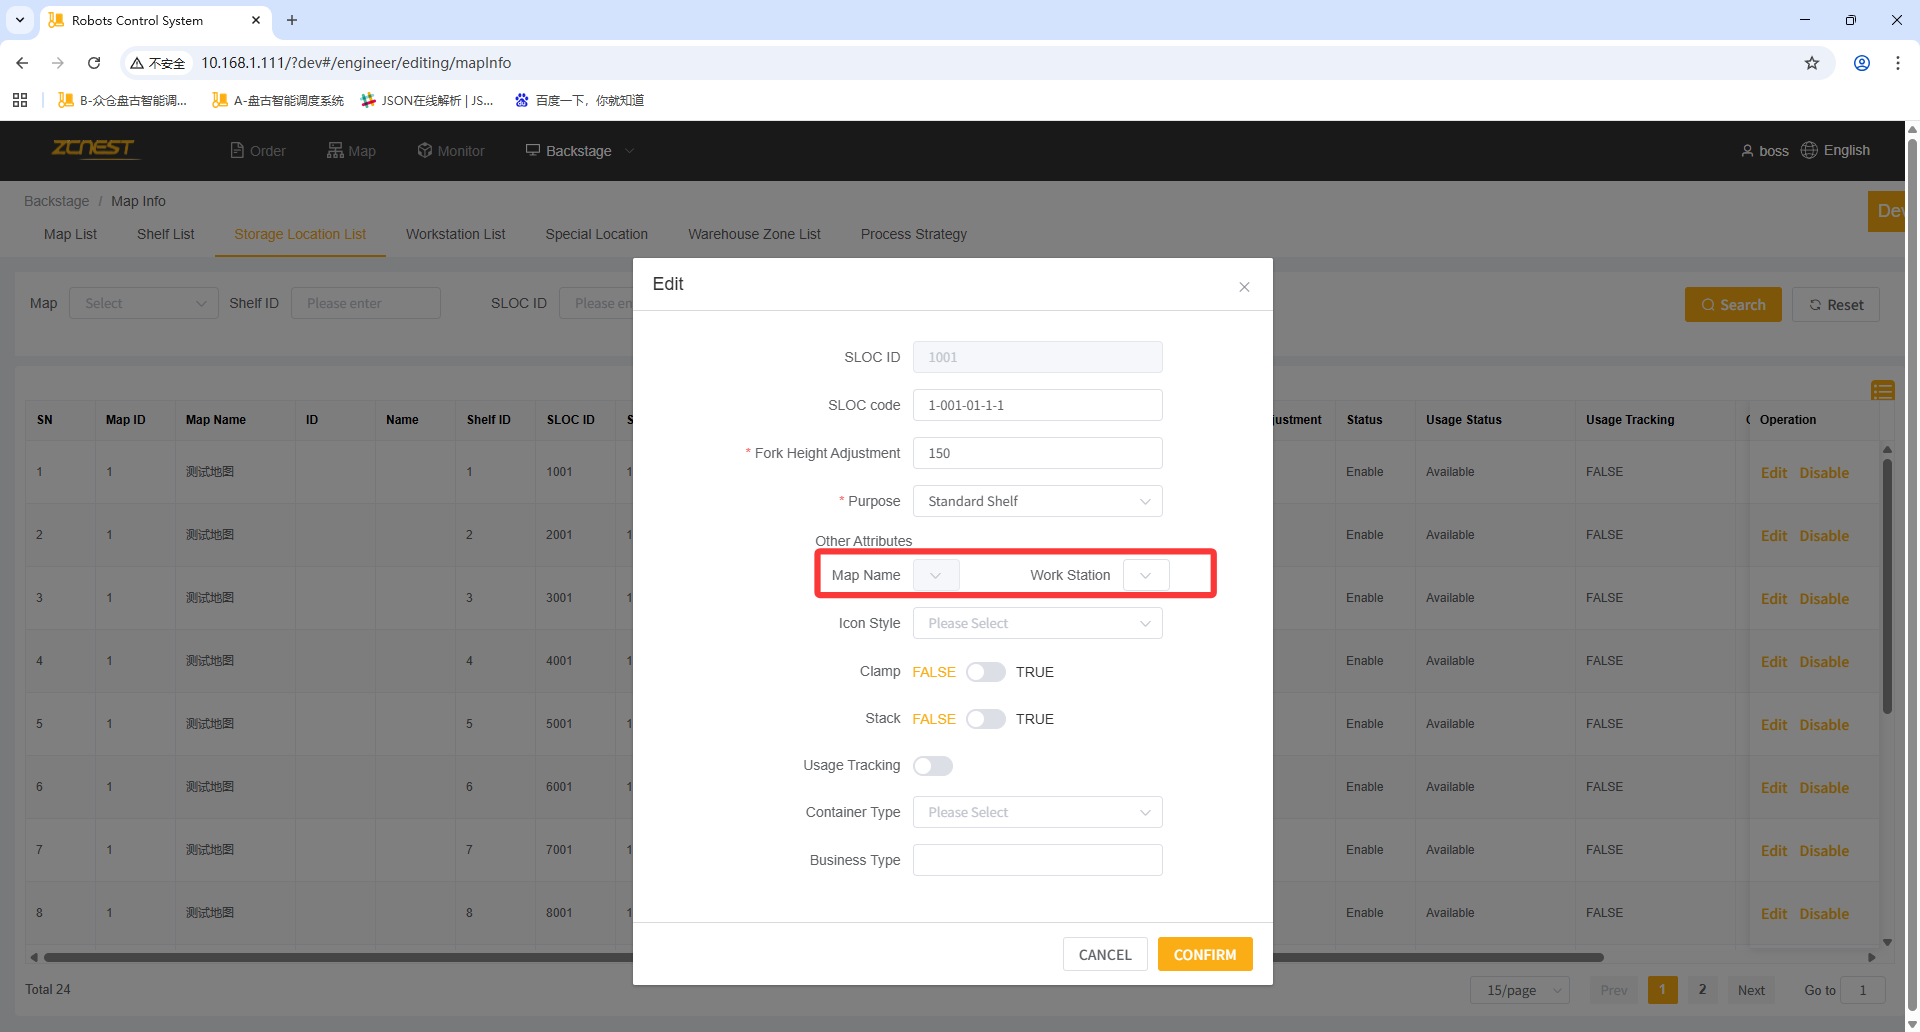The width and height of the screenshot is (1920, 1032).
Task: Click the boss user profile icon
Action: click(1747, 151)
